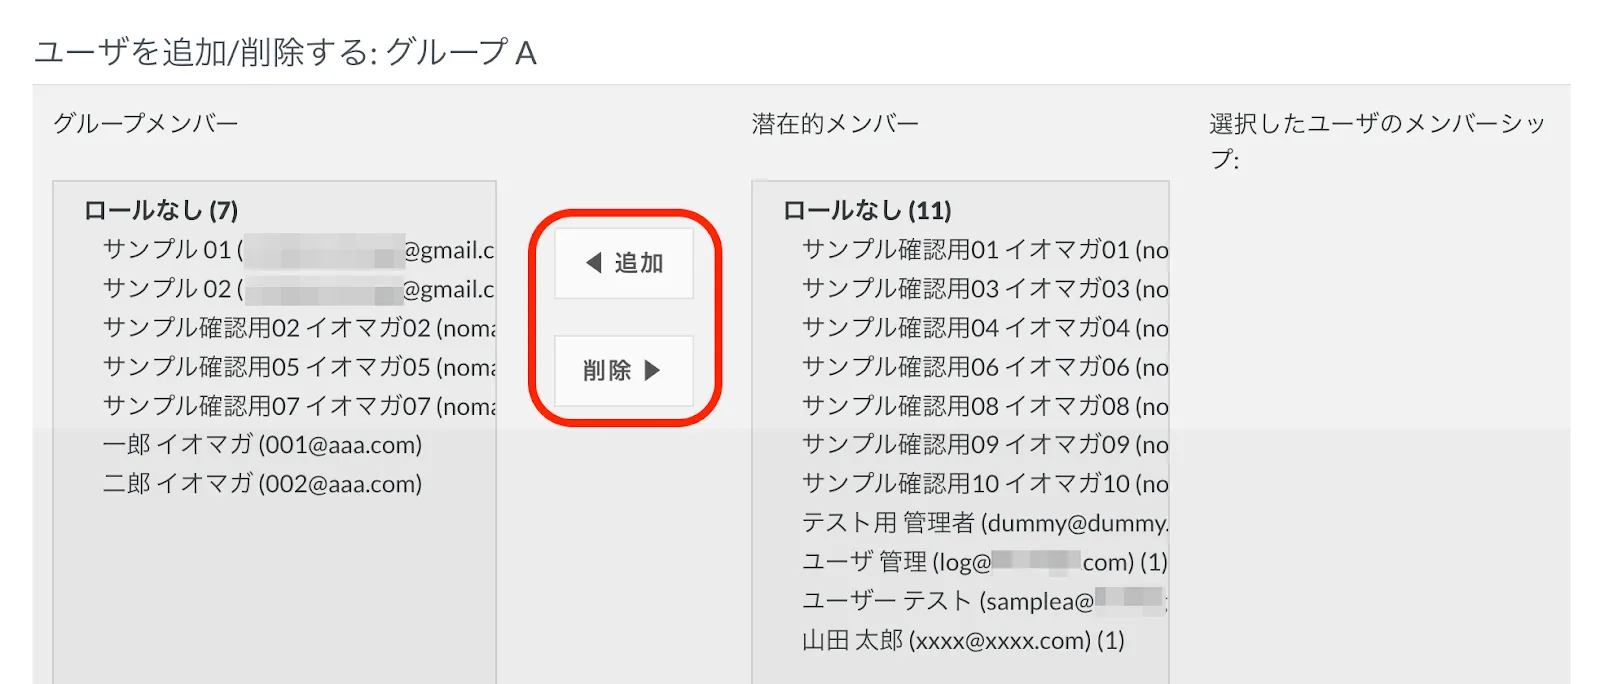The width and height of the screenshot is (1600, 684).
Task: Select サンプル確認用01 イオマガ01 potential member
Action: pyautogui.click(x=984, y=250)
